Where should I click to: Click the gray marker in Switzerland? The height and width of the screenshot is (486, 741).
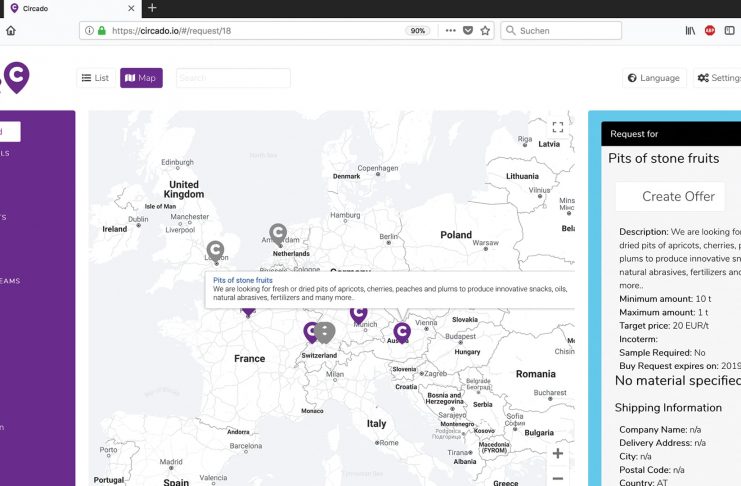[x=325, y=332]
